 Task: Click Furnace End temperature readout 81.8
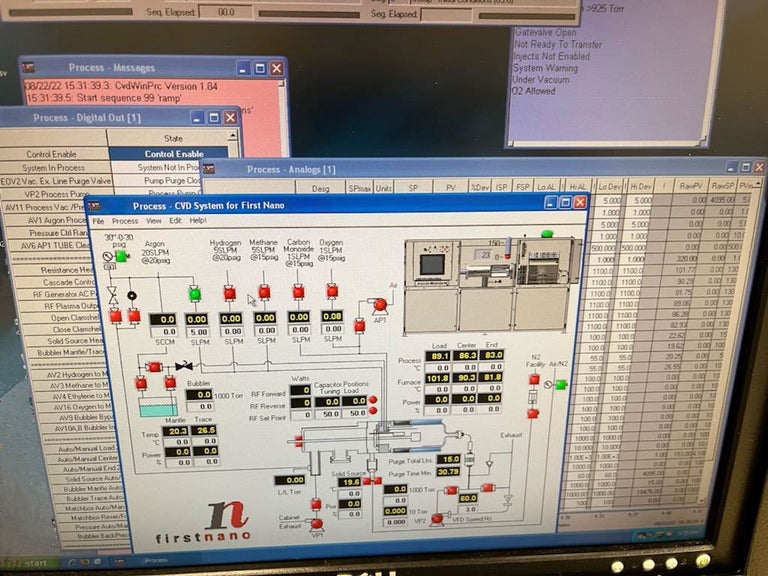point(491,377)
